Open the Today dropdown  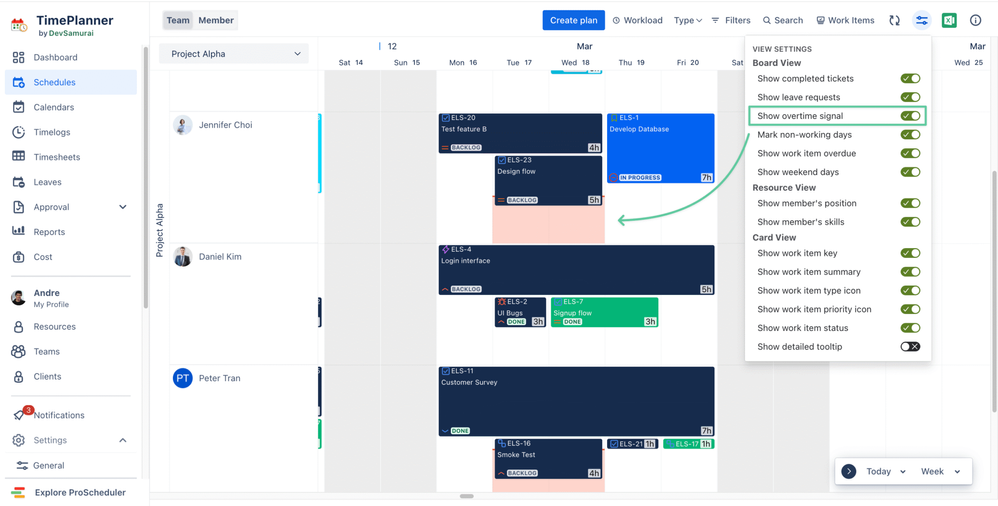tap(885, 472)
